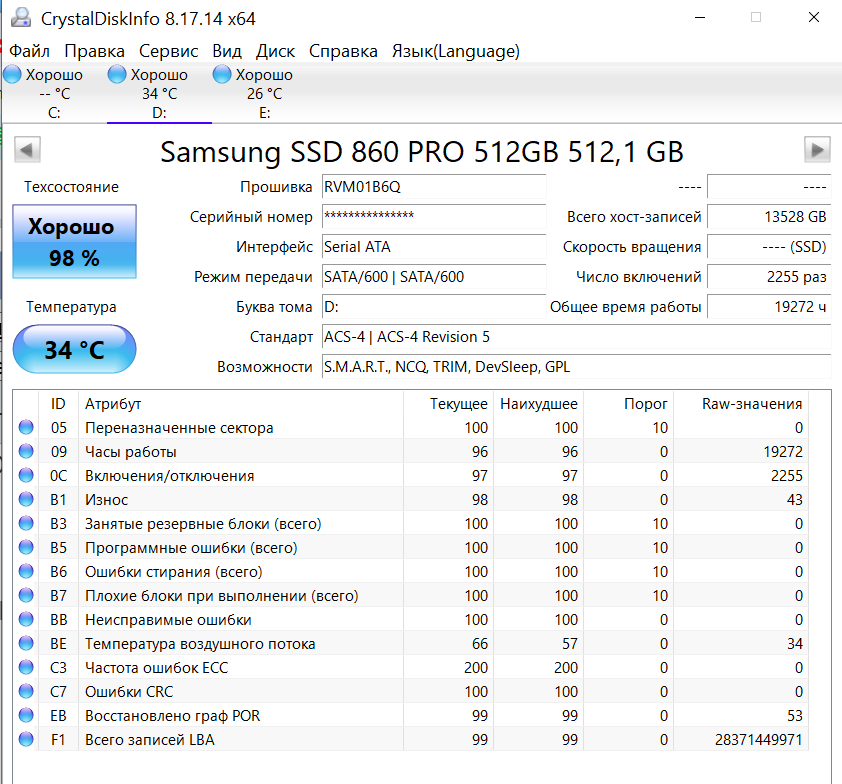Click the status icon for Ошибки CRC row
This screenshot has width=842, height=784.
pyautogui.click(x=26, y=692)
